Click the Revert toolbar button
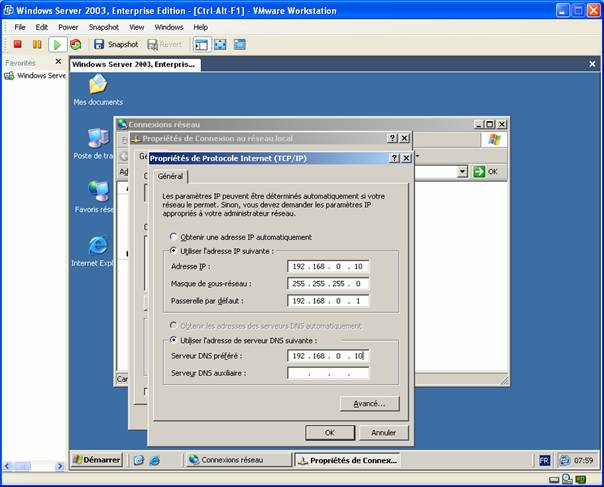The height and width of the screenshot is (487, 604). point(164,44)
